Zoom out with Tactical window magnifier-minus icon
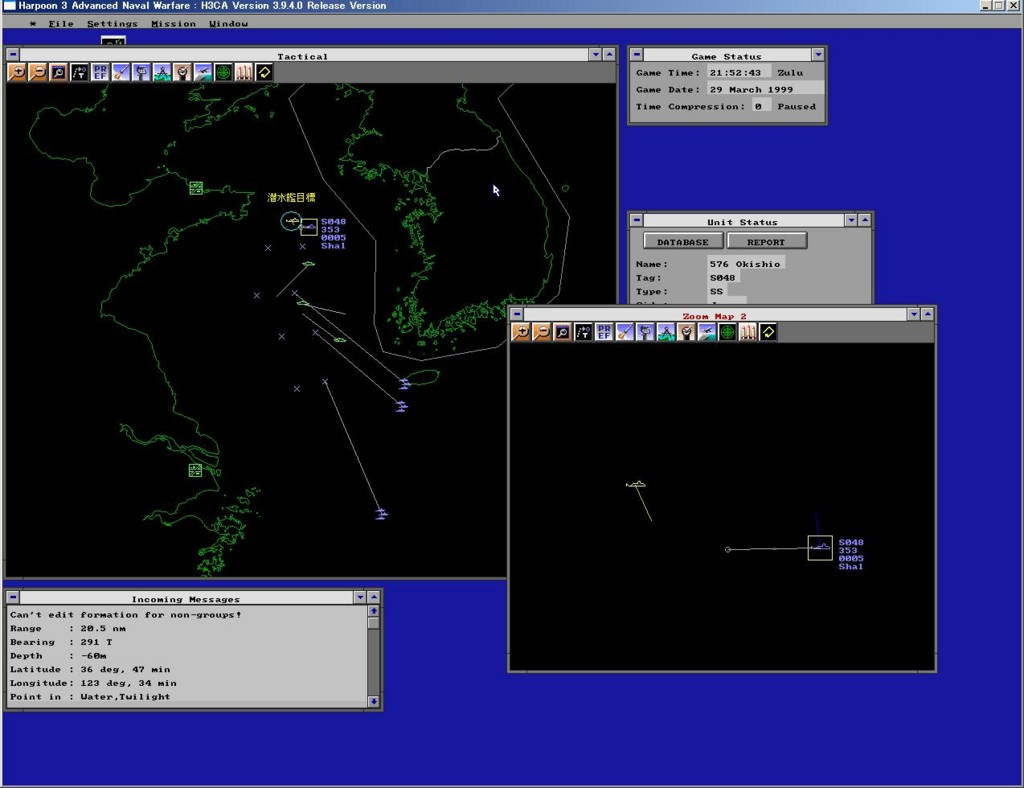 pyautogui.click(x=37, y=72)
